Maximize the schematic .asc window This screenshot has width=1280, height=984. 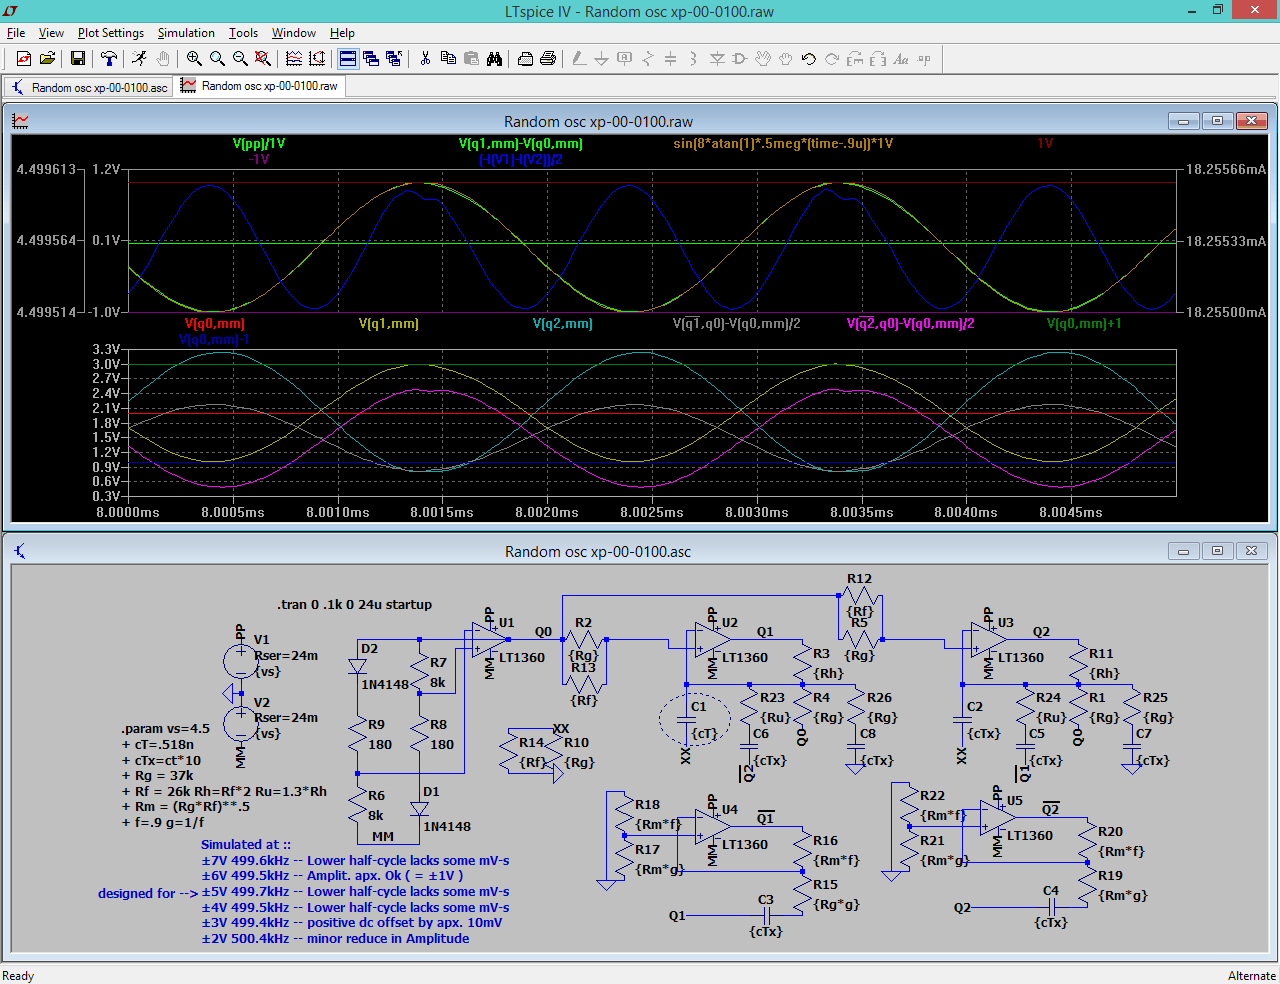(1217, 551)
